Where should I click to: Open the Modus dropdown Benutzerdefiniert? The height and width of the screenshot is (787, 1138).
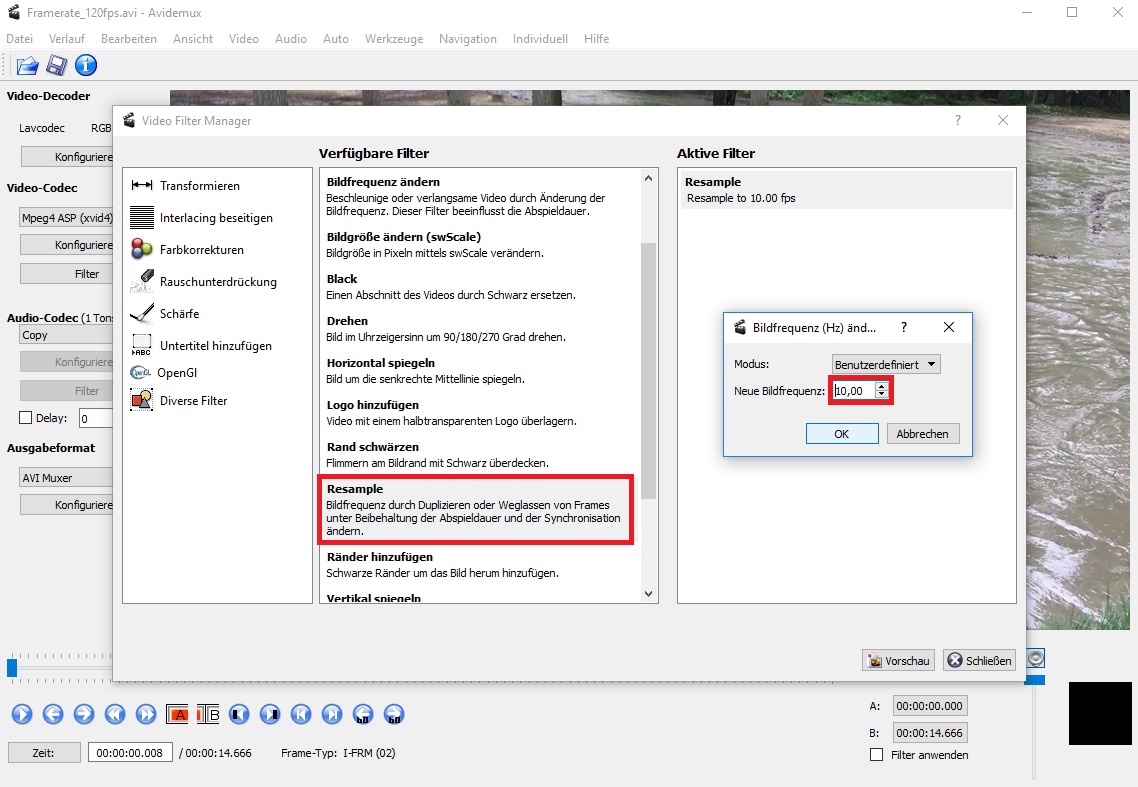pos(886,364)
